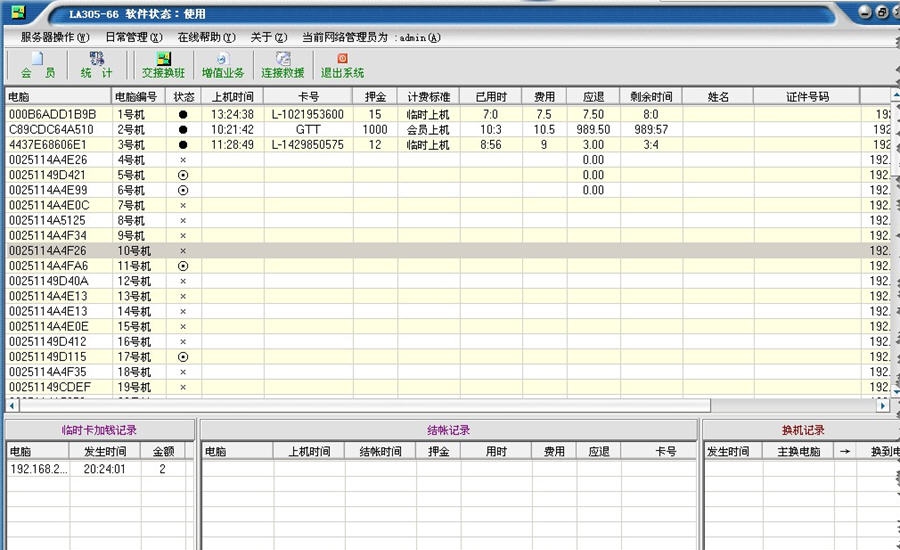Viewport: 900px width, 550px height.
Task: Sort by the 电脑编号 column header
Action: (138, 96)
